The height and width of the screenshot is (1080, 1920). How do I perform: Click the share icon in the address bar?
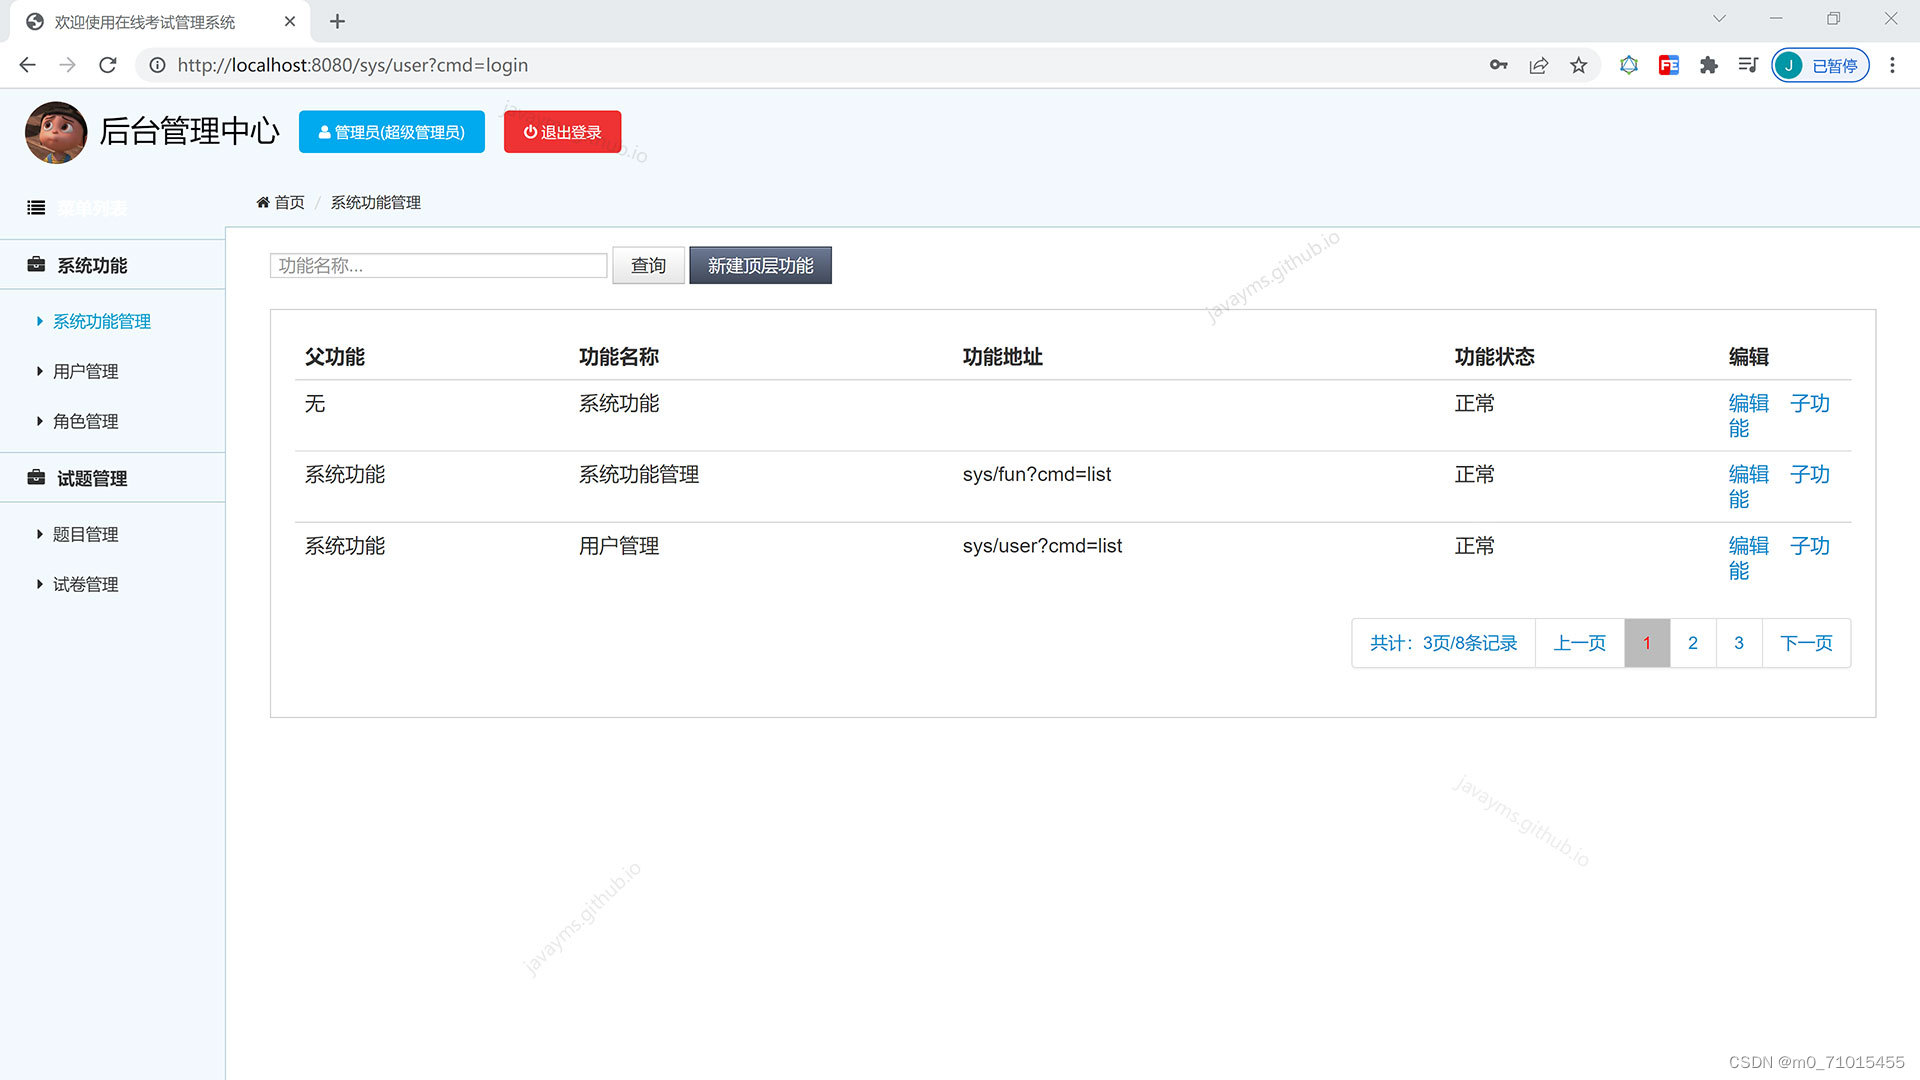(x=1538, y=65)
